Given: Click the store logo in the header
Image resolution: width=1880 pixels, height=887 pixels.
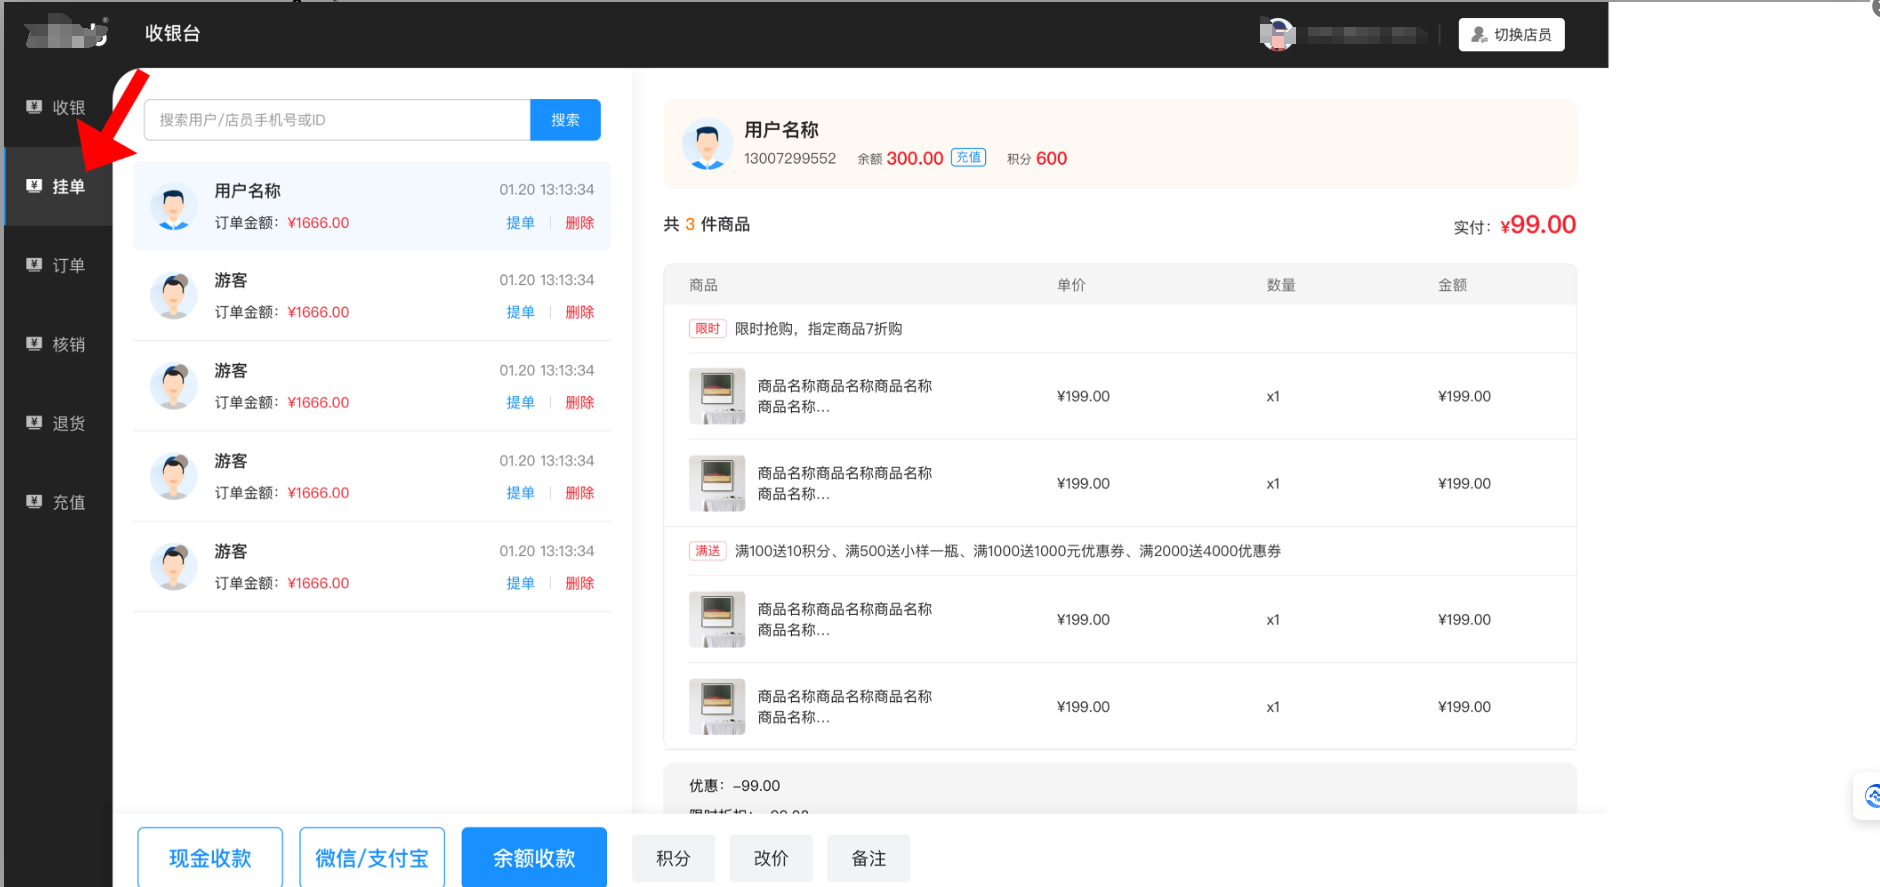Looking at the screenshot, I should [x=66, y=33].
